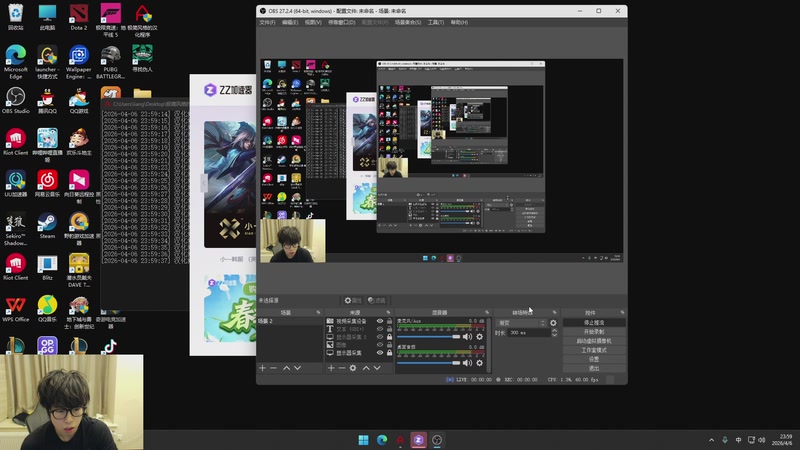The height and width of the screenshot is (450, 800).
Task: Mute the 桌面音频 speaker icon
Action: pyautogui.click(x=467, y=363)
